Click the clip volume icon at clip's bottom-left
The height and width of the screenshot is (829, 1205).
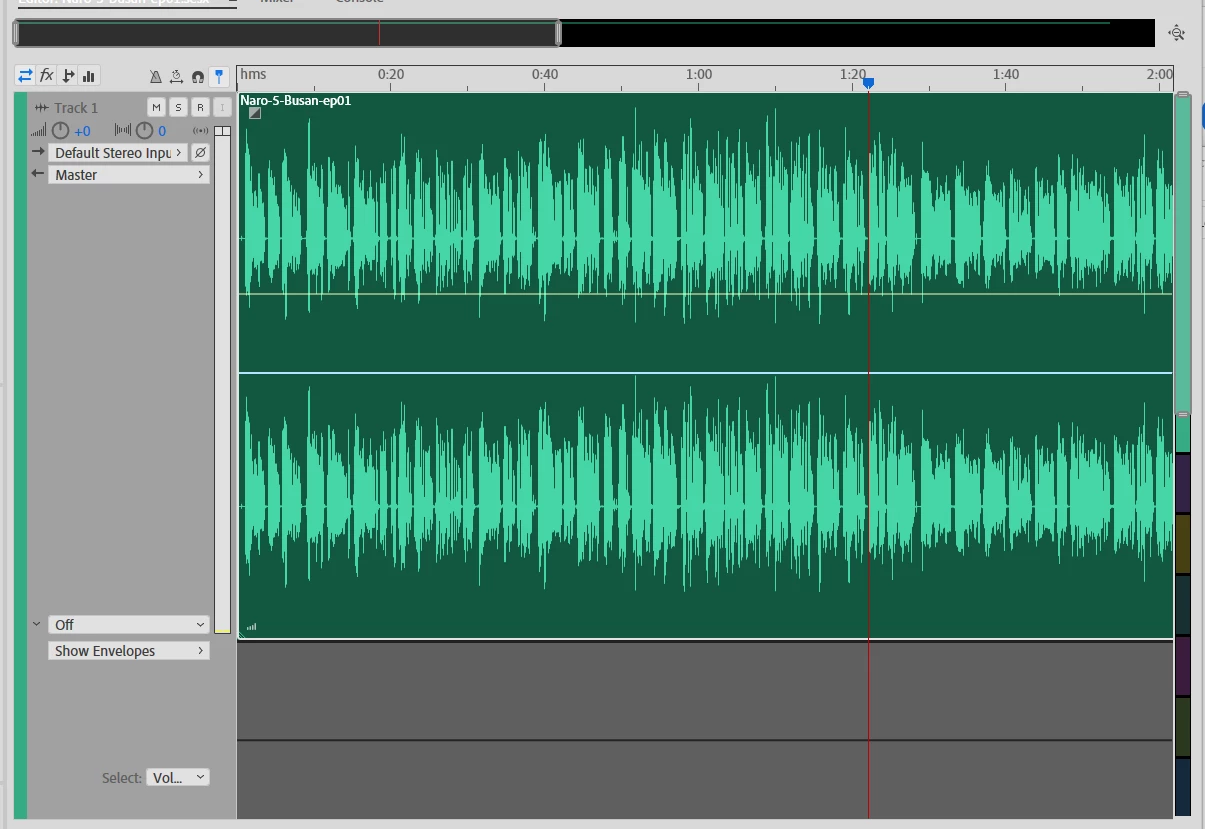[251, 627]
